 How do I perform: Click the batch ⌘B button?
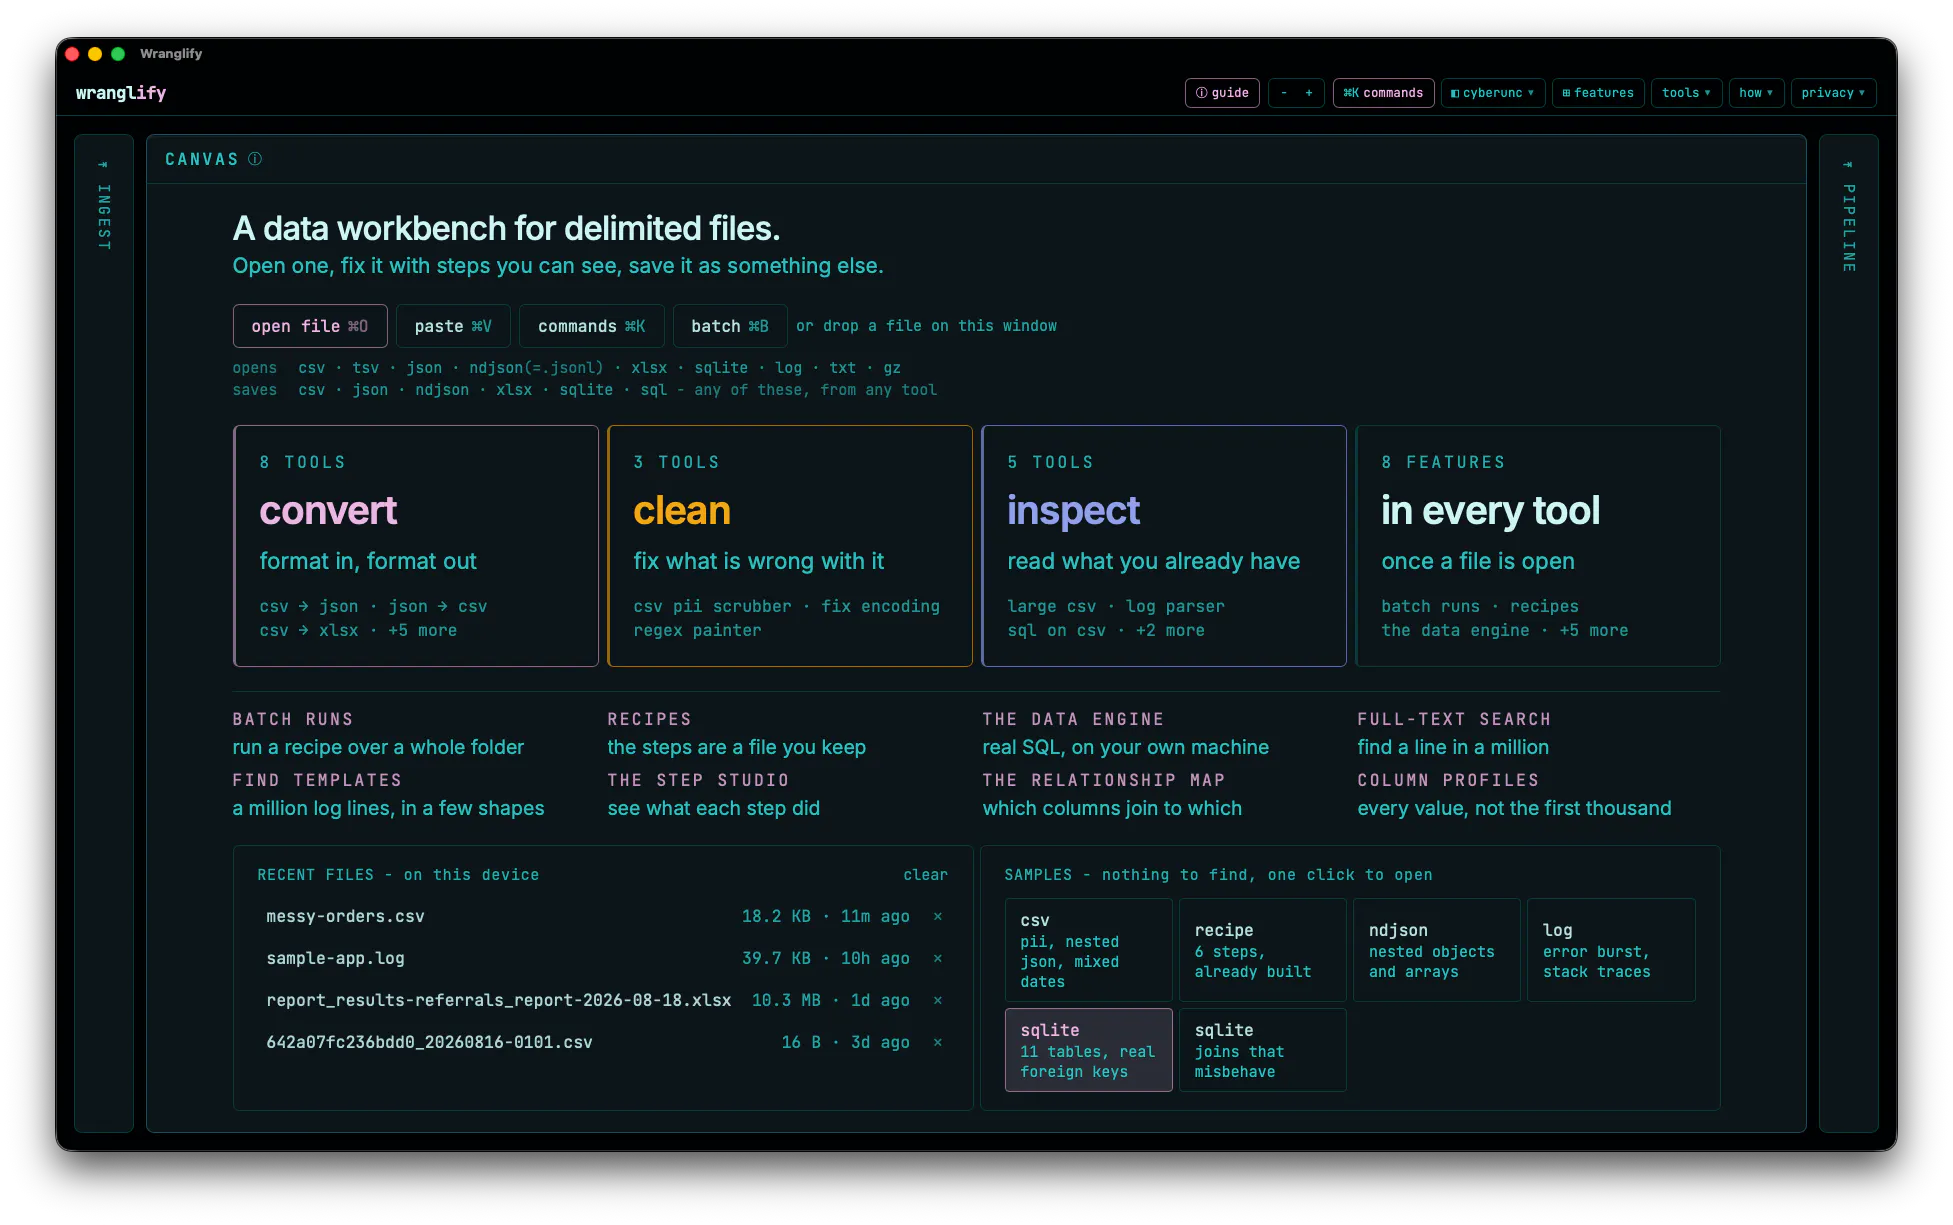point(730,326)
